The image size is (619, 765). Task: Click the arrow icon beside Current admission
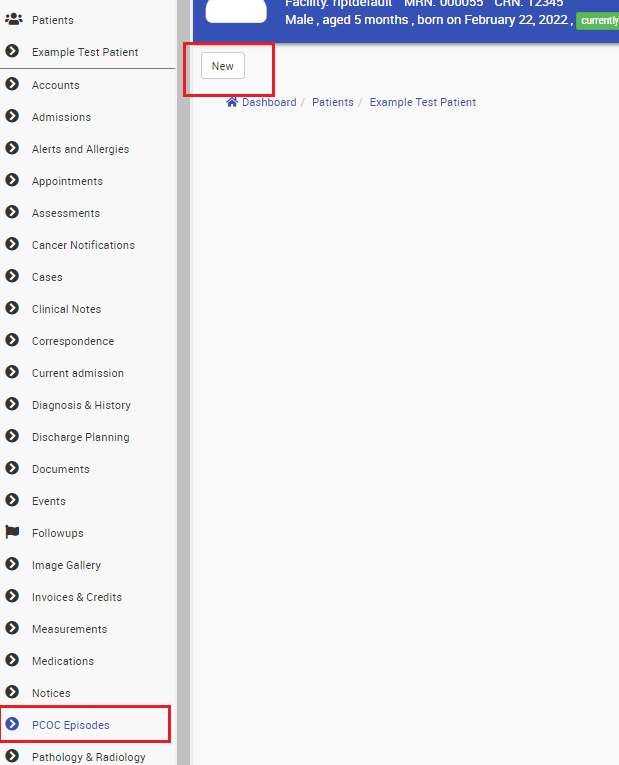[x=12, y=372]
